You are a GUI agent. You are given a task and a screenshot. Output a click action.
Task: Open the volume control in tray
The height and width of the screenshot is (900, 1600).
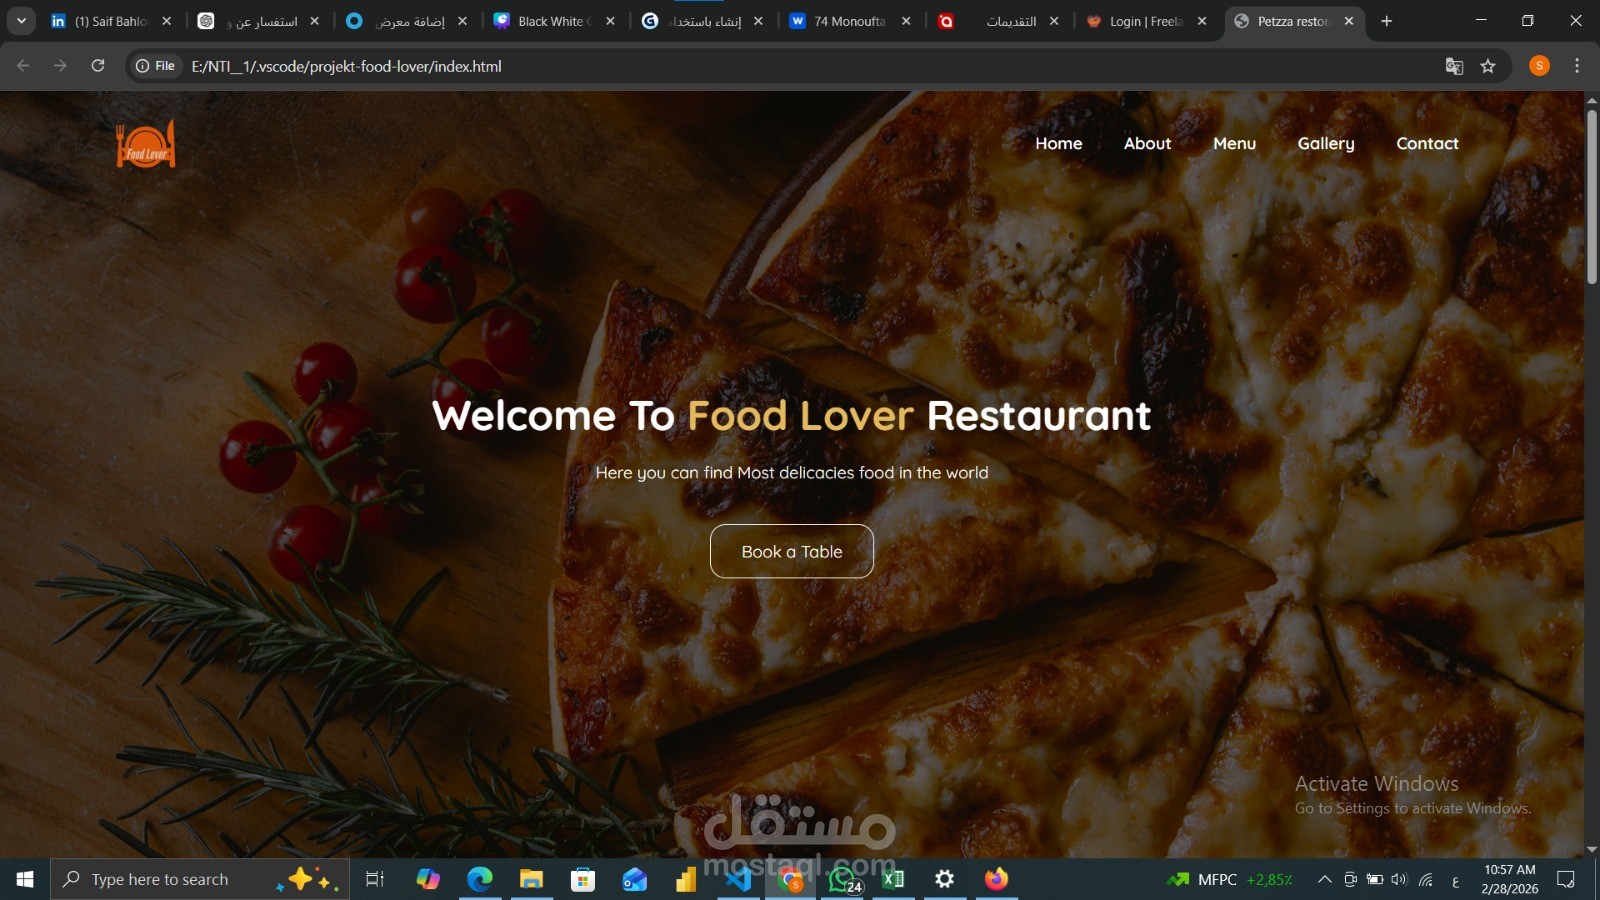[1399, 879]
